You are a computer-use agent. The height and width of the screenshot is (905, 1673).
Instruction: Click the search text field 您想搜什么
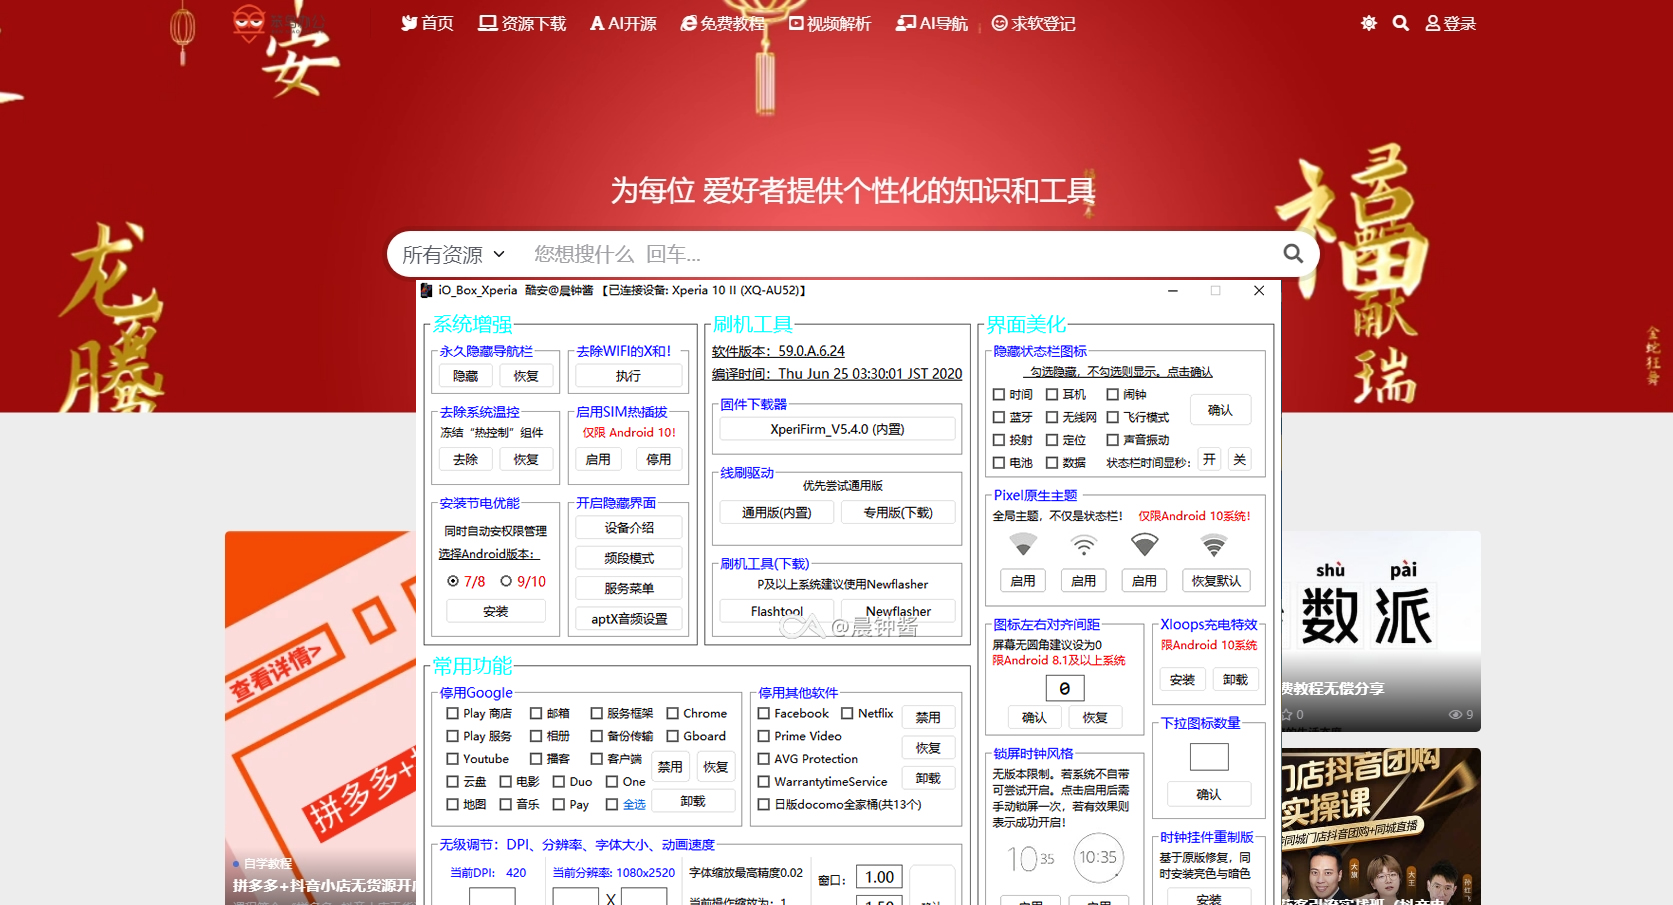pyautogui.click(x=900, y=254)
